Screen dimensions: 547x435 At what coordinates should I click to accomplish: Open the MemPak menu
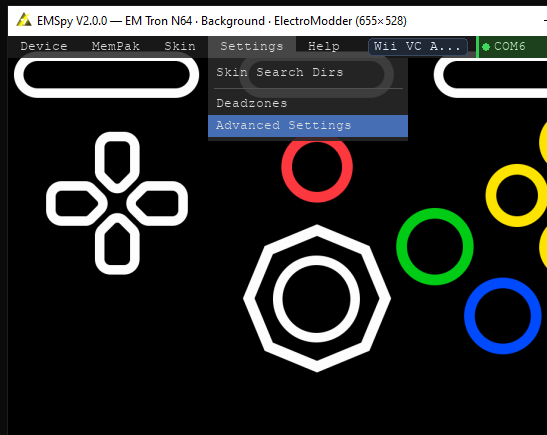pyautogui.click(x=115, y=46)
